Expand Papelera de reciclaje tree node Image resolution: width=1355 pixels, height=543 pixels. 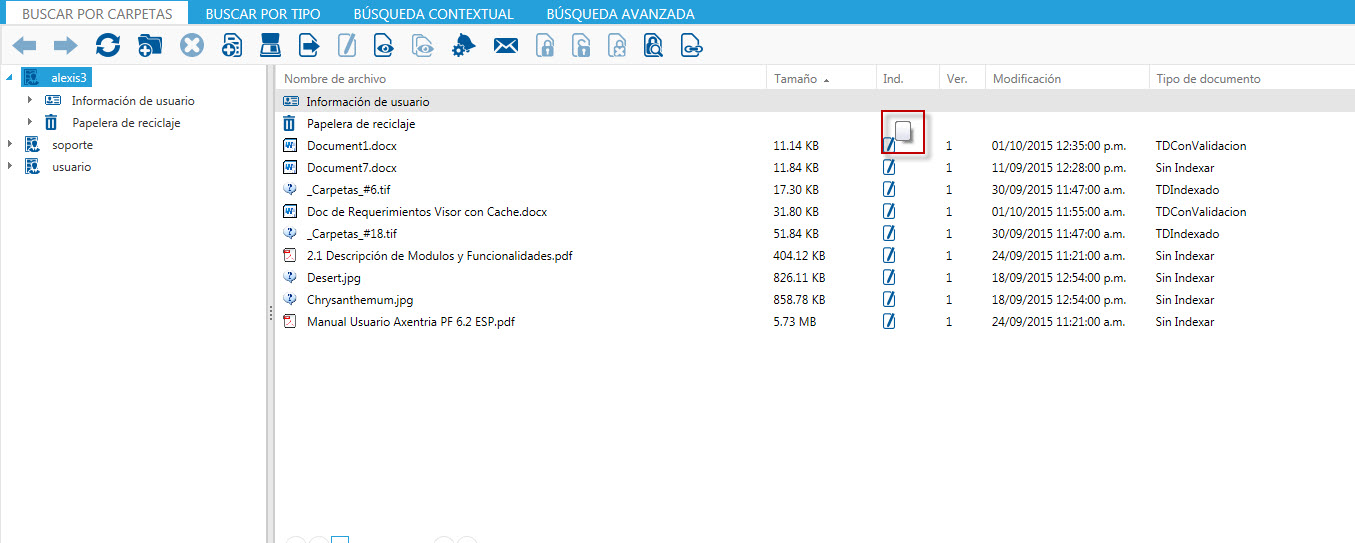click(x=30, y=122)
